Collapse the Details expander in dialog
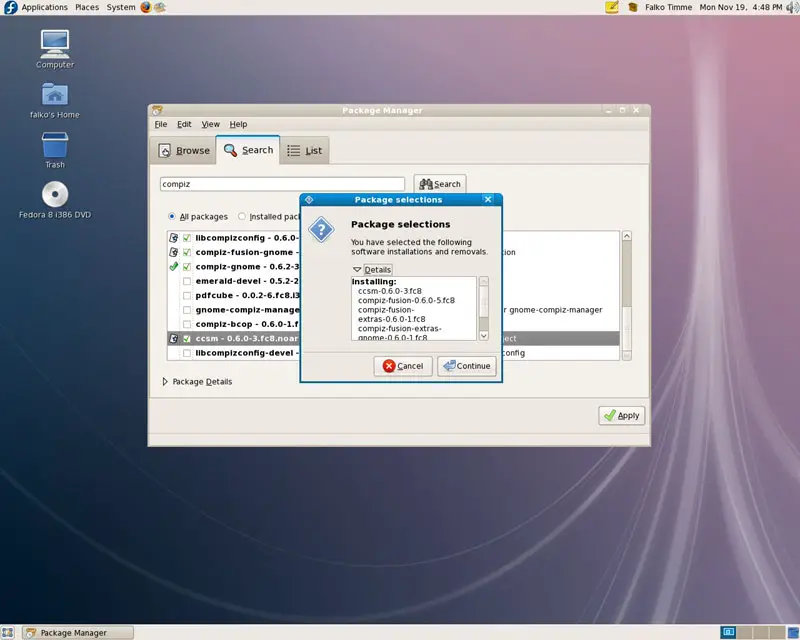The width and height of the screenshot is (800, 640). pyautogui.click(x=357, y=269)
